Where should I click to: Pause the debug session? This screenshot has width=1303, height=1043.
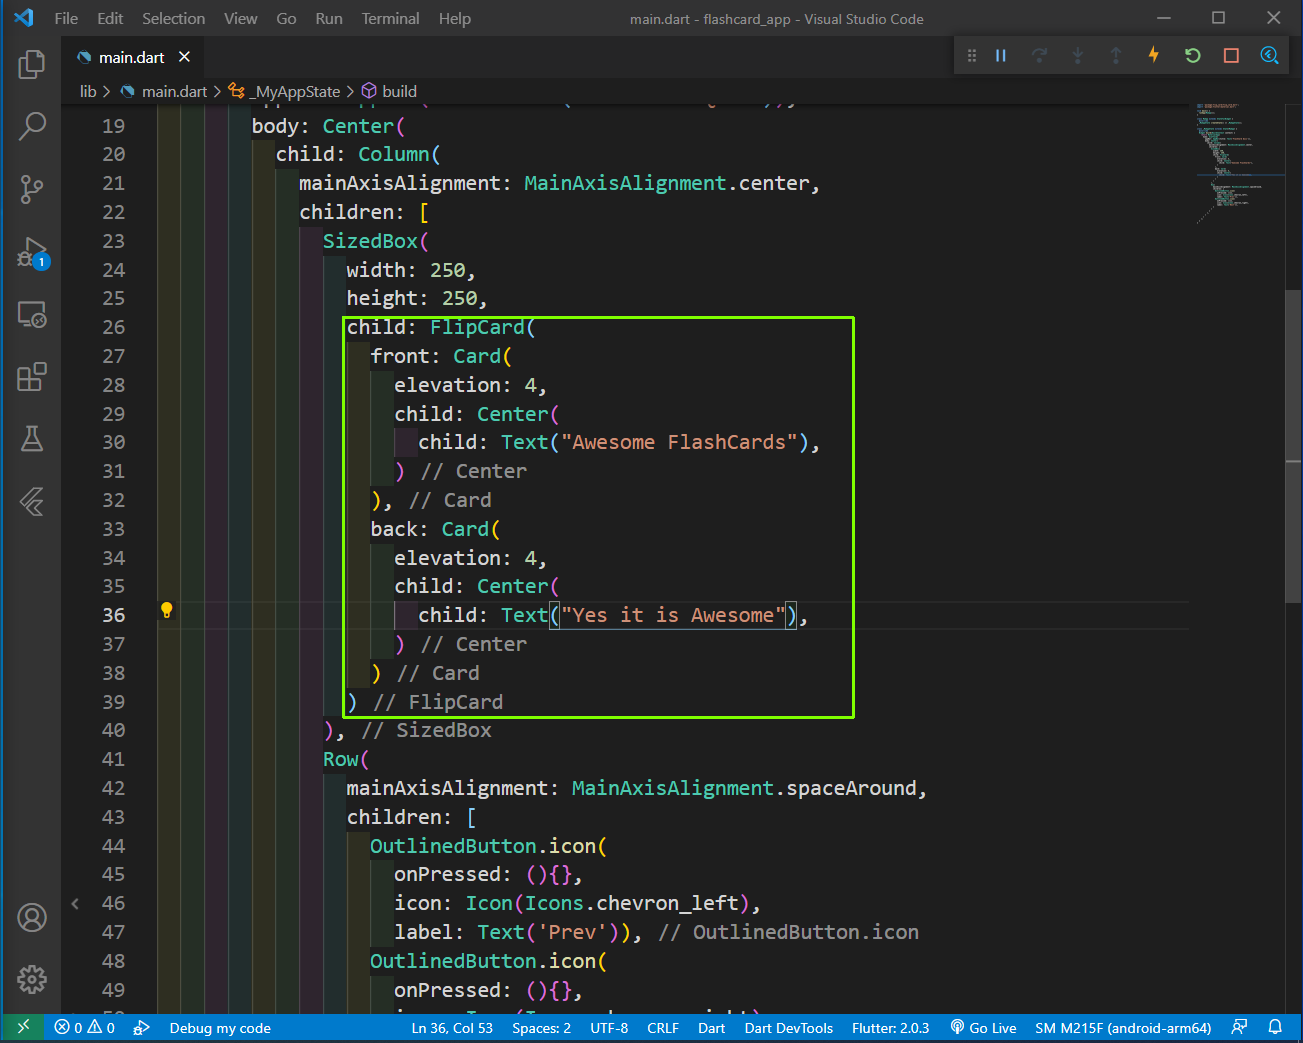(x=1000, y=55)
